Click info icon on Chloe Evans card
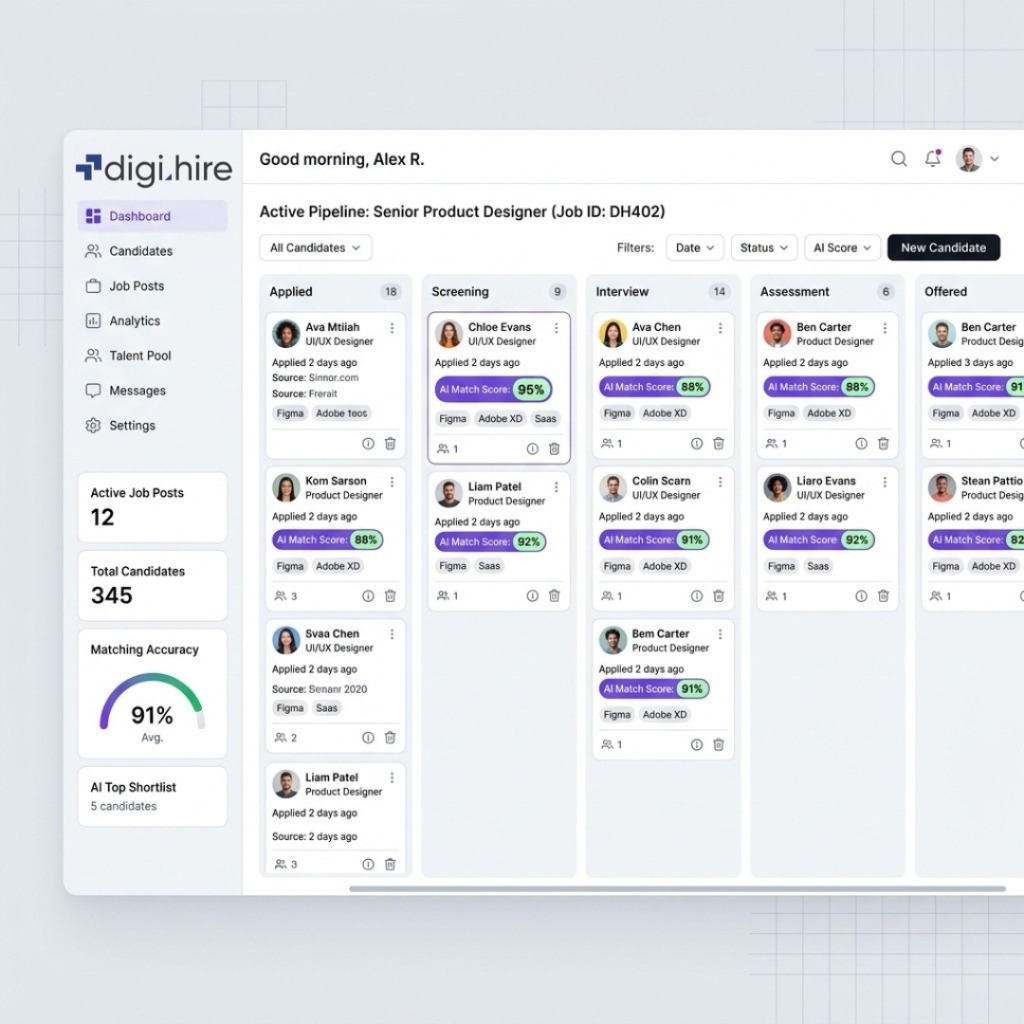The height and width of the screenshot is (1024, 1024). click(x=532, y=449)
